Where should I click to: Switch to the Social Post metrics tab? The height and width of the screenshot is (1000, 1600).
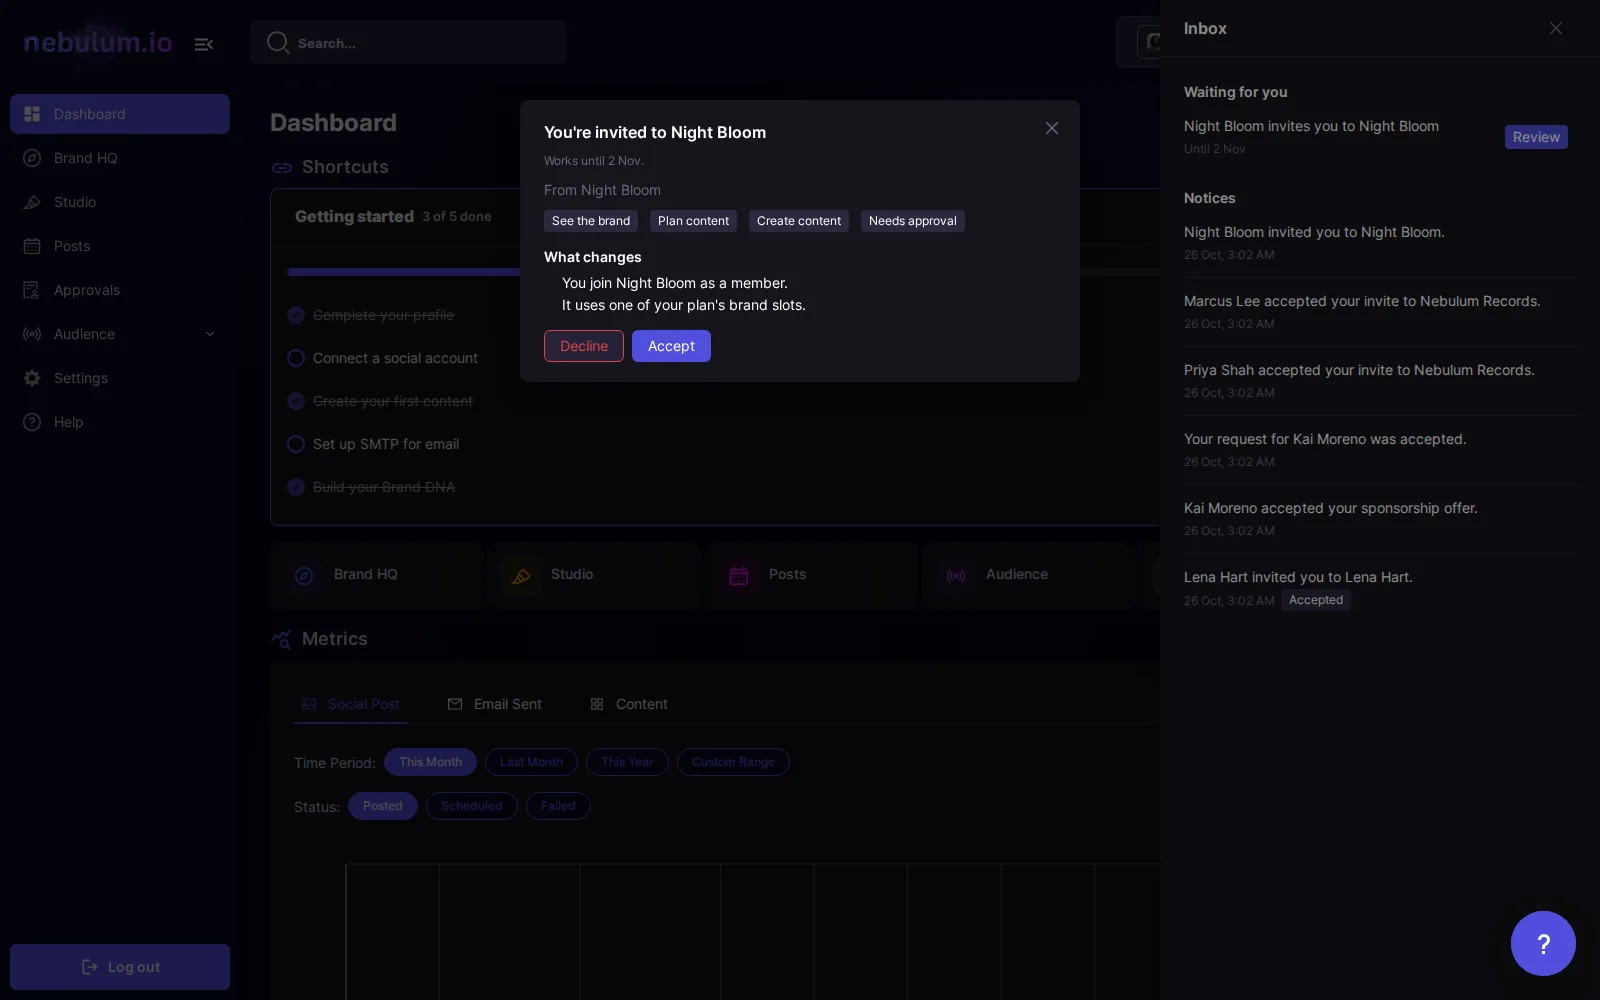click(x=351, y=704)
